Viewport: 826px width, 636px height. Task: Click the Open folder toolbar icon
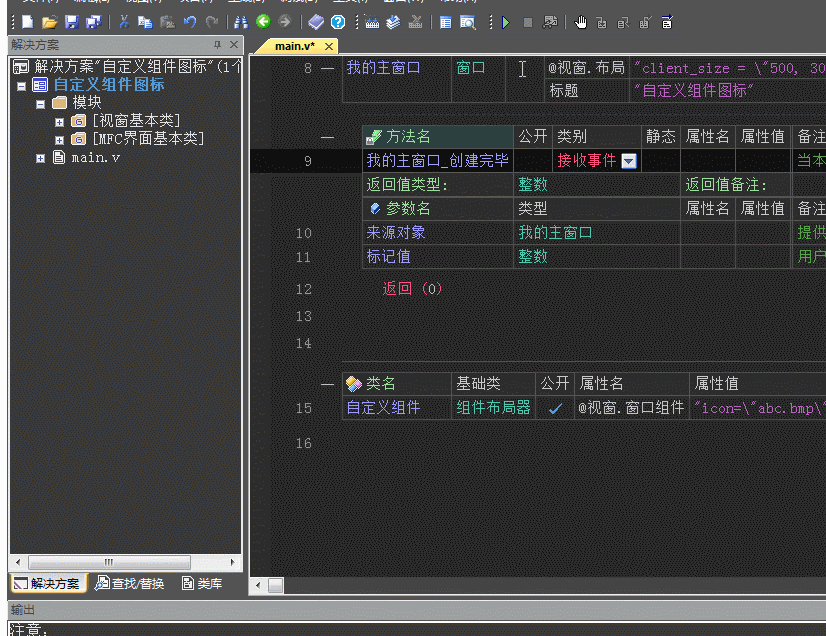click(50, 22)
